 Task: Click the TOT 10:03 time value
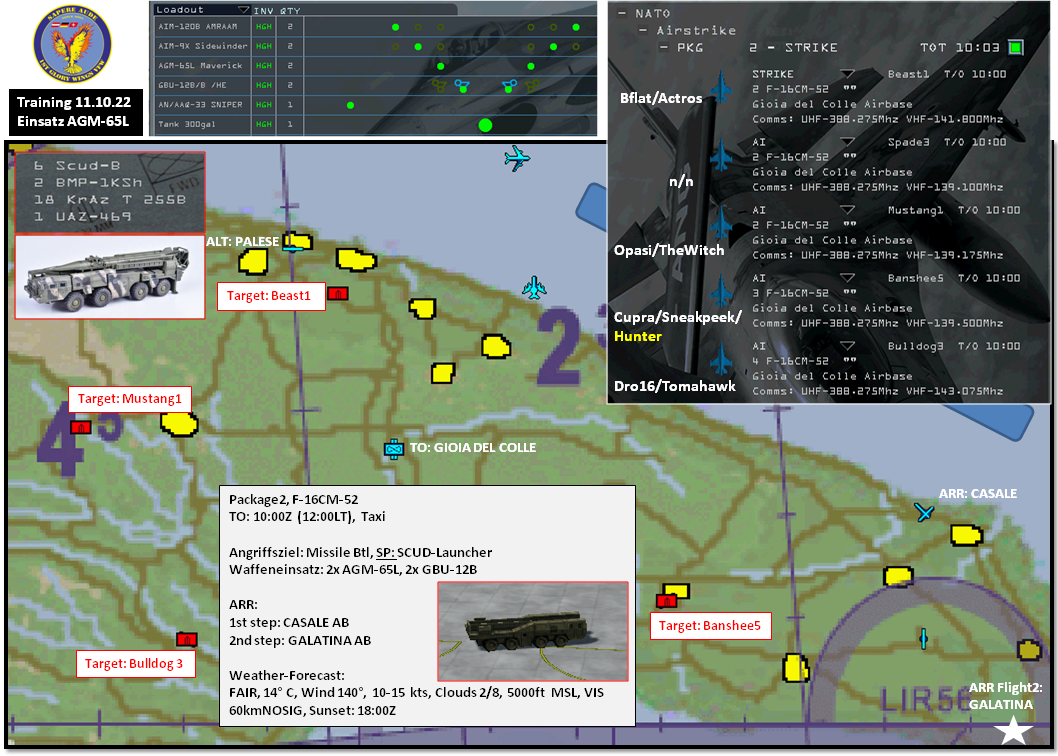(x=959, y=47)
